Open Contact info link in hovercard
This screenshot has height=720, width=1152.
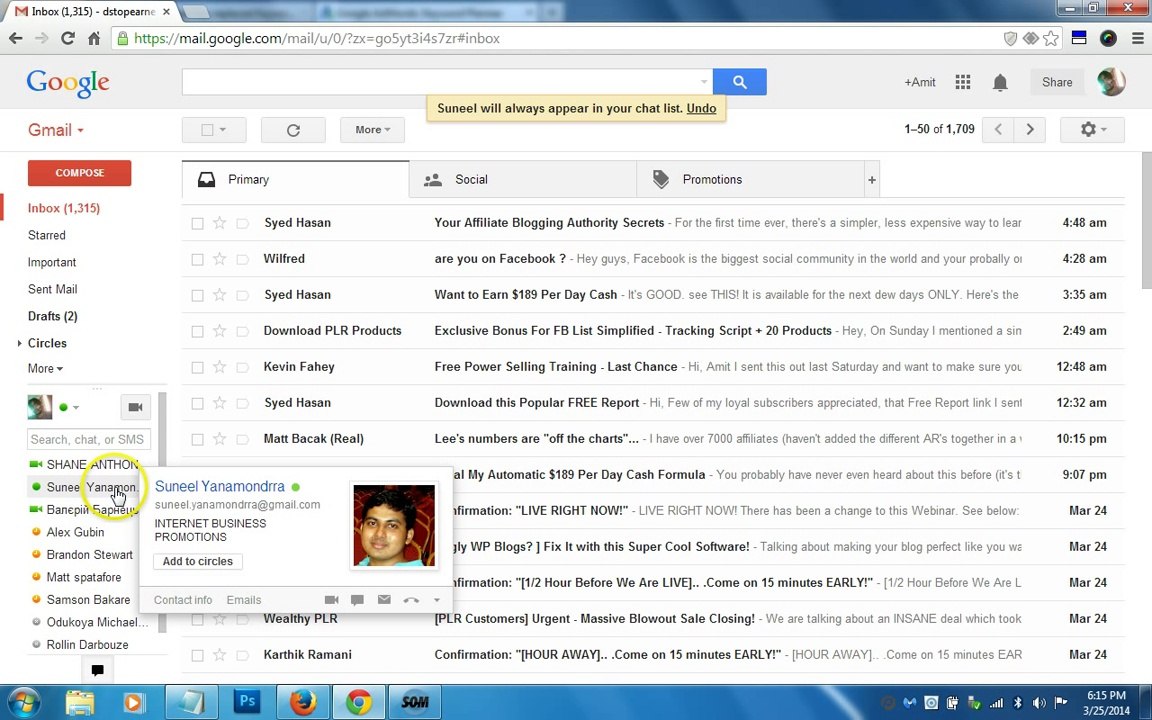point(183,600)
